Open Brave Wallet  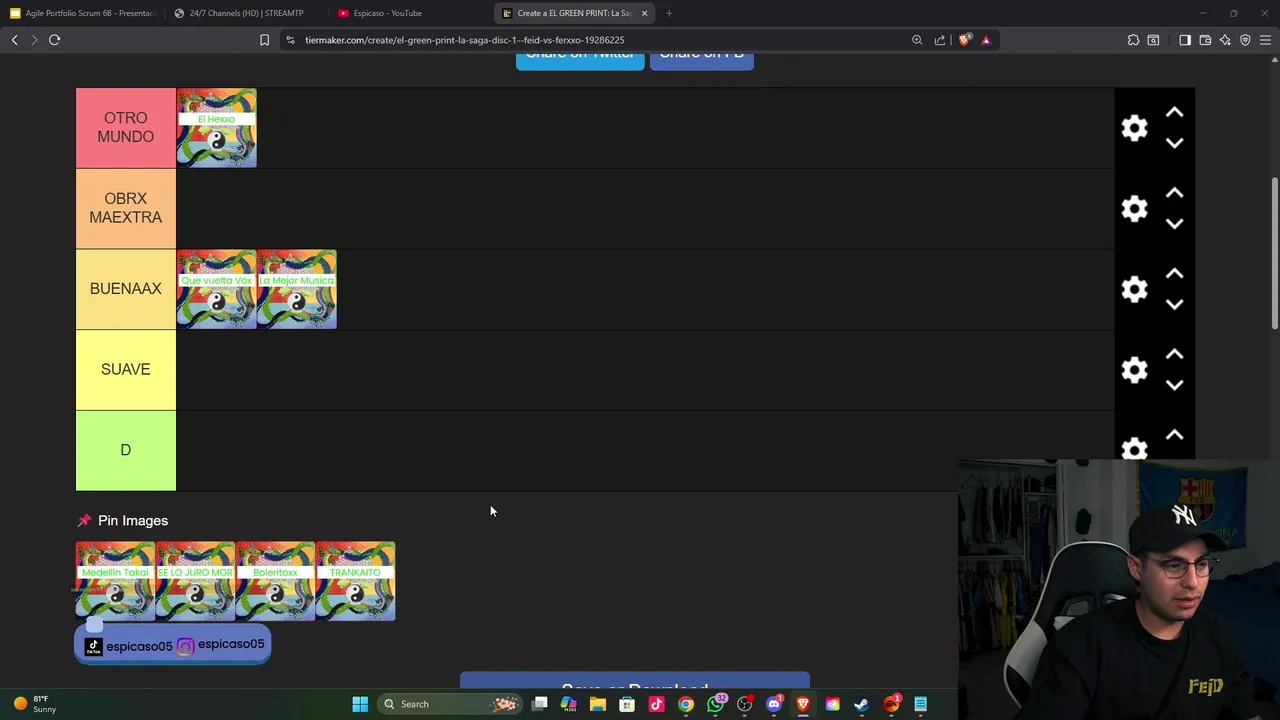click(1205, 40)
